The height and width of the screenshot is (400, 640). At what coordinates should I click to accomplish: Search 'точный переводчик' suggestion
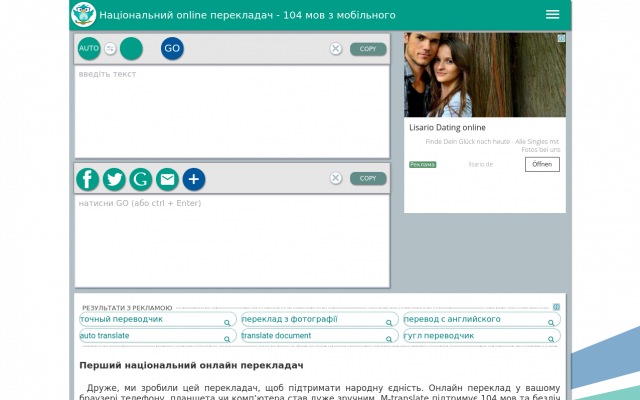tap(158, 319)
